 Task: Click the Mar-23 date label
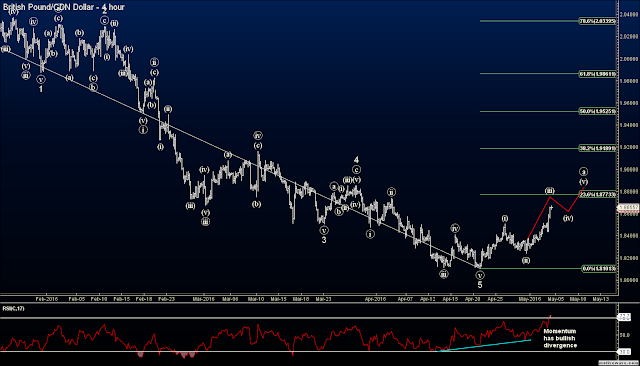point(323,299)
